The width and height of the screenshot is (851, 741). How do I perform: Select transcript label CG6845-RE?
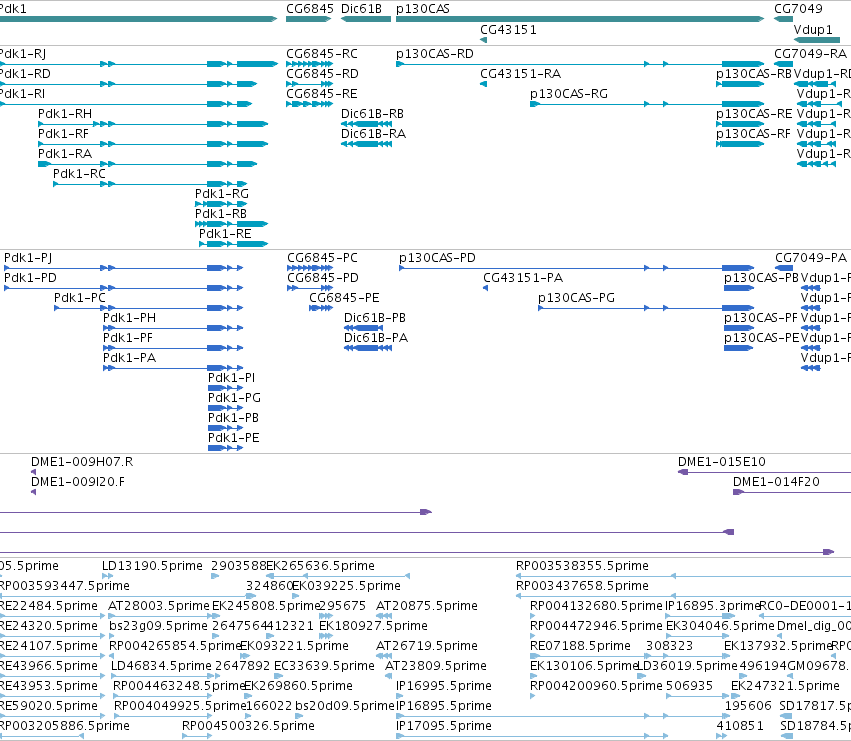(322, 94)
